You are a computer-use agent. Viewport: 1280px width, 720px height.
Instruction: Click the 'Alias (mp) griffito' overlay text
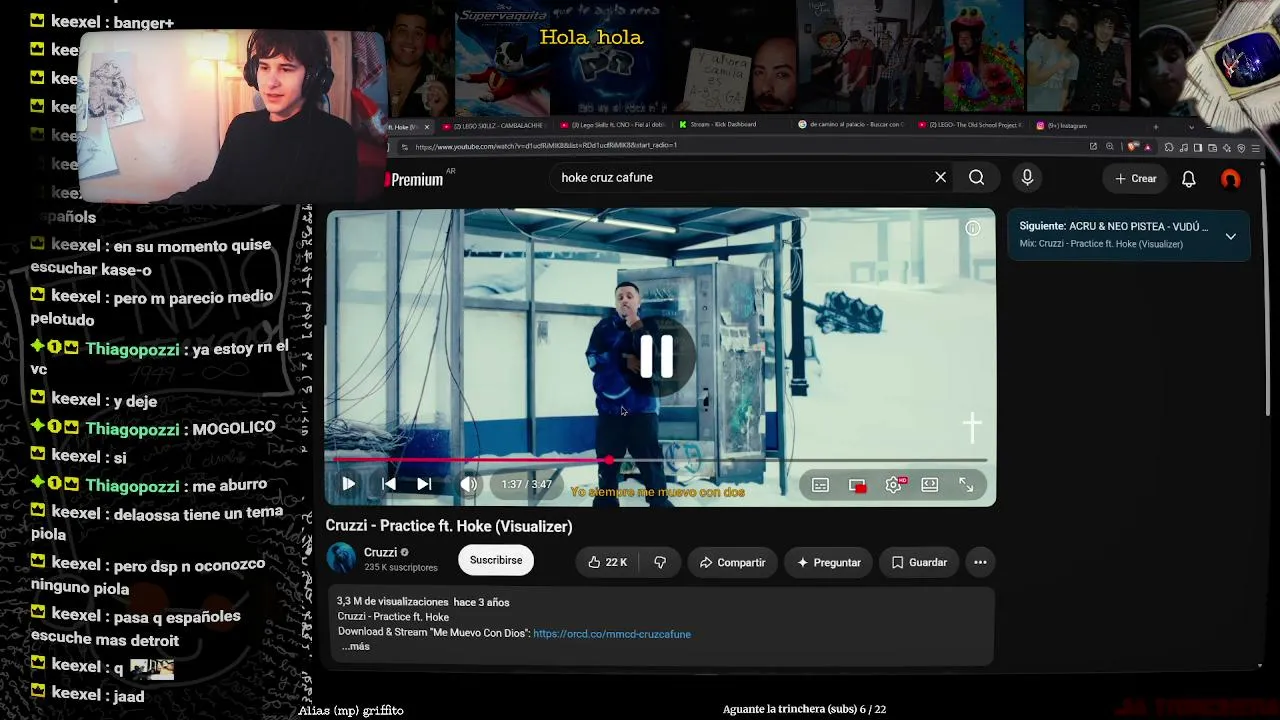tap(351, 710)
